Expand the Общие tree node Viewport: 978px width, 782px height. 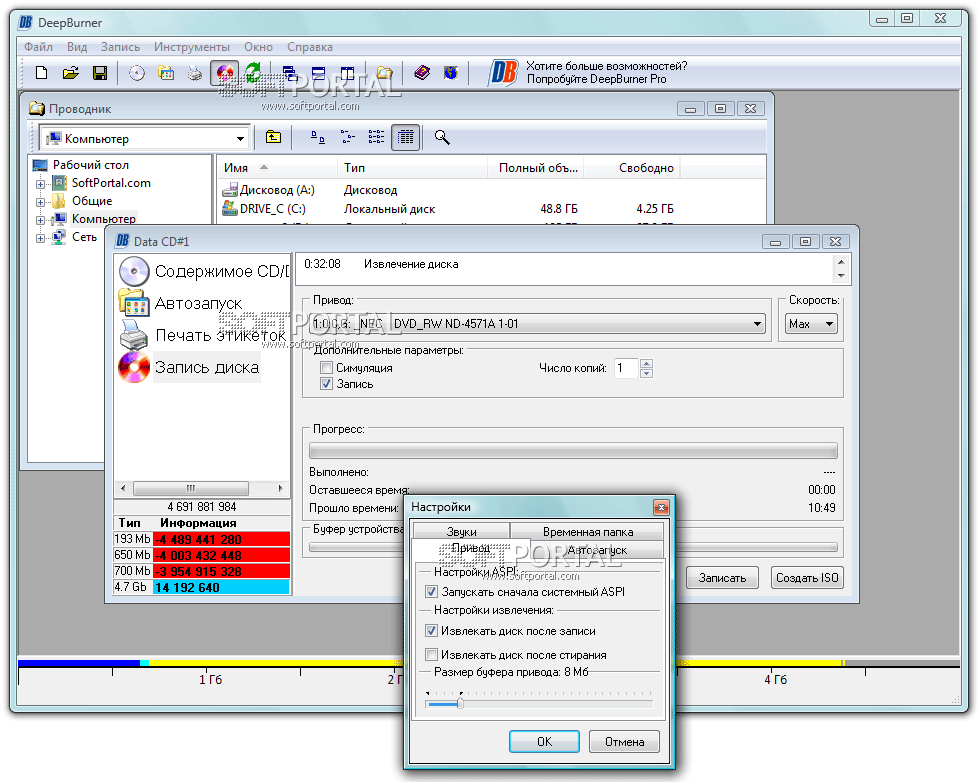point(41,202)
